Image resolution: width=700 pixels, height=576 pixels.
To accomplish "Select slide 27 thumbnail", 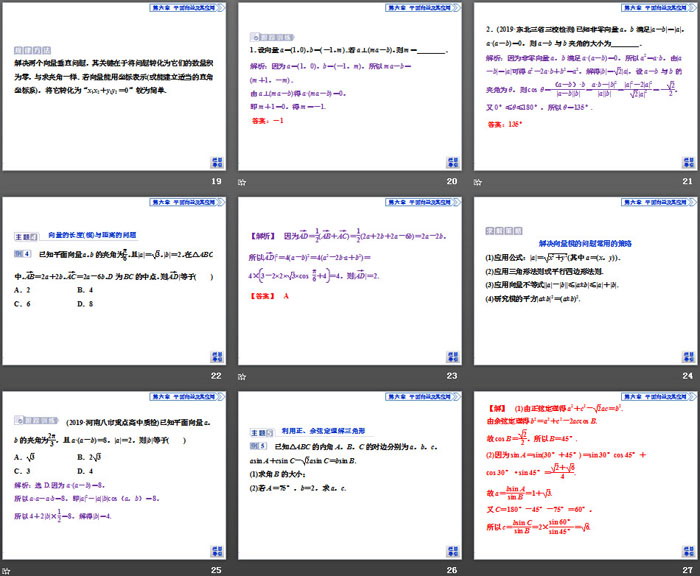I will (x=585, y=476).
